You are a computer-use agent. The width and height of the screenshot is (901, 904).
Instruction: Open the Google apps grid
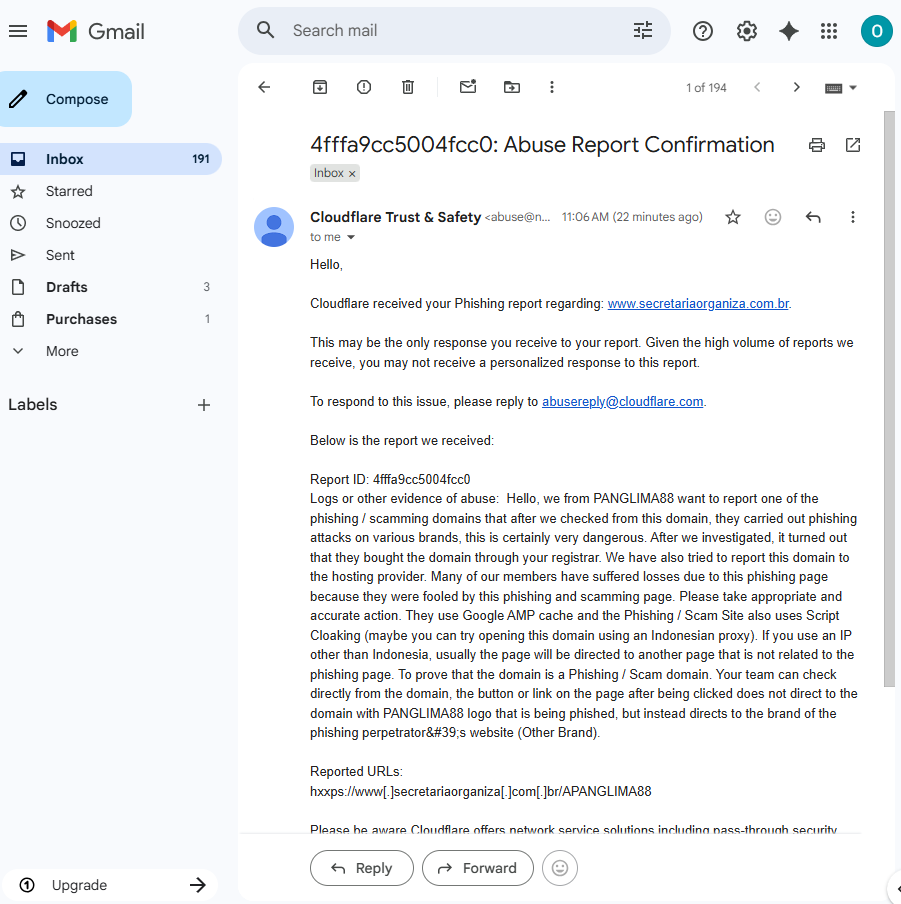pos(829,31)
